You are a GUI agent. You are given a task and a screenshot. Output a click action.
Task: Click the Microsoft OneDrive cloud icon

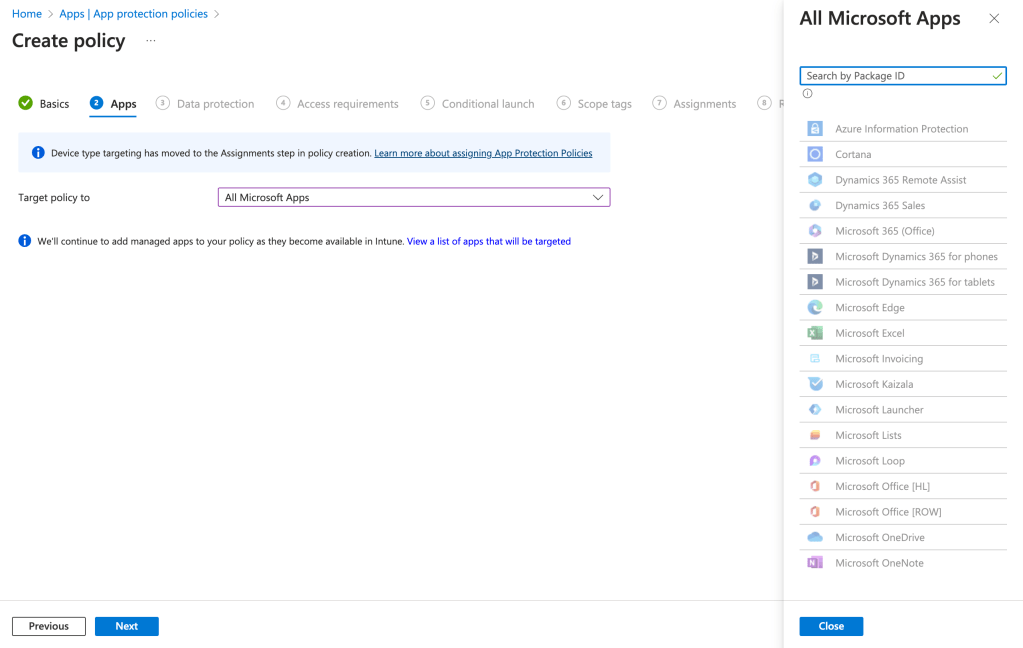pyautogui.click(x=815, y=537)
